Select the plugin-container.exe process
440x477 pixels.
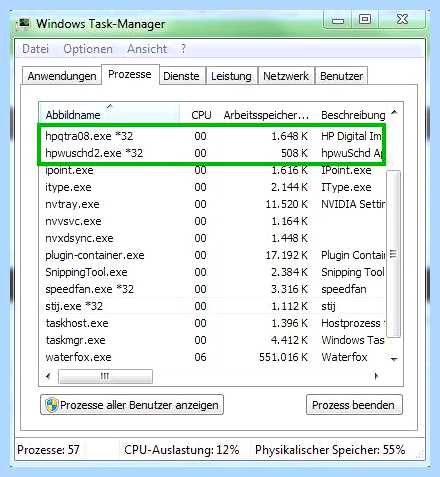pos(212,255)
